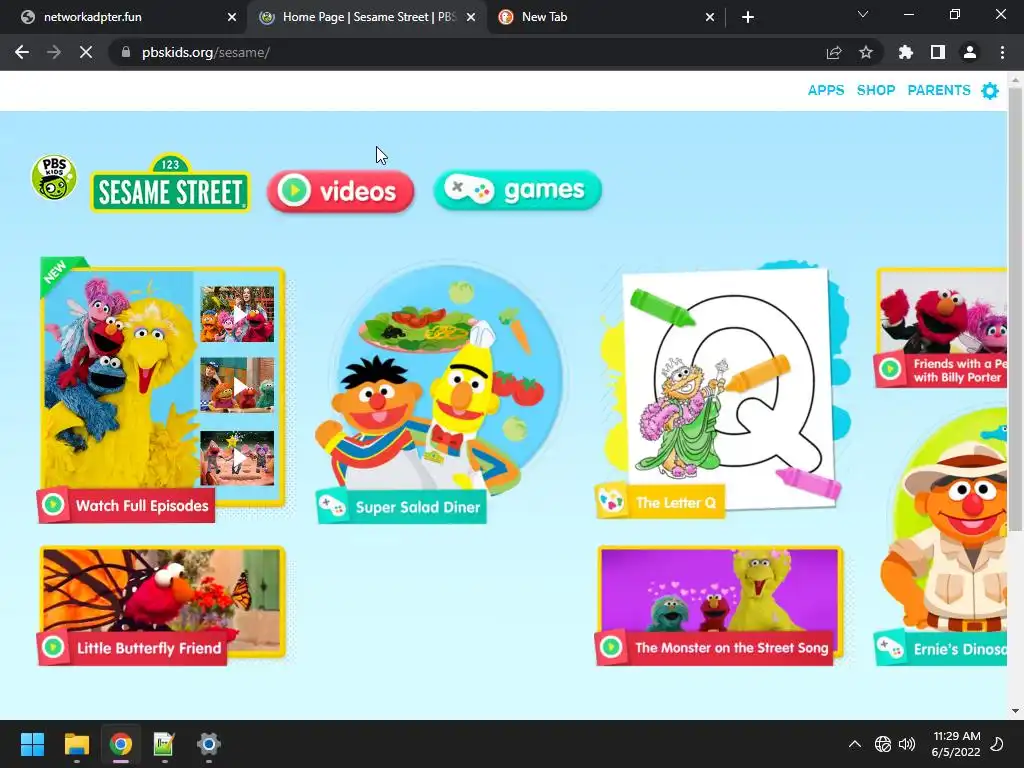This screenshot has height=768, width=1024.
Task: Open the Sesame Street logo link
Action: pos(170,184)
